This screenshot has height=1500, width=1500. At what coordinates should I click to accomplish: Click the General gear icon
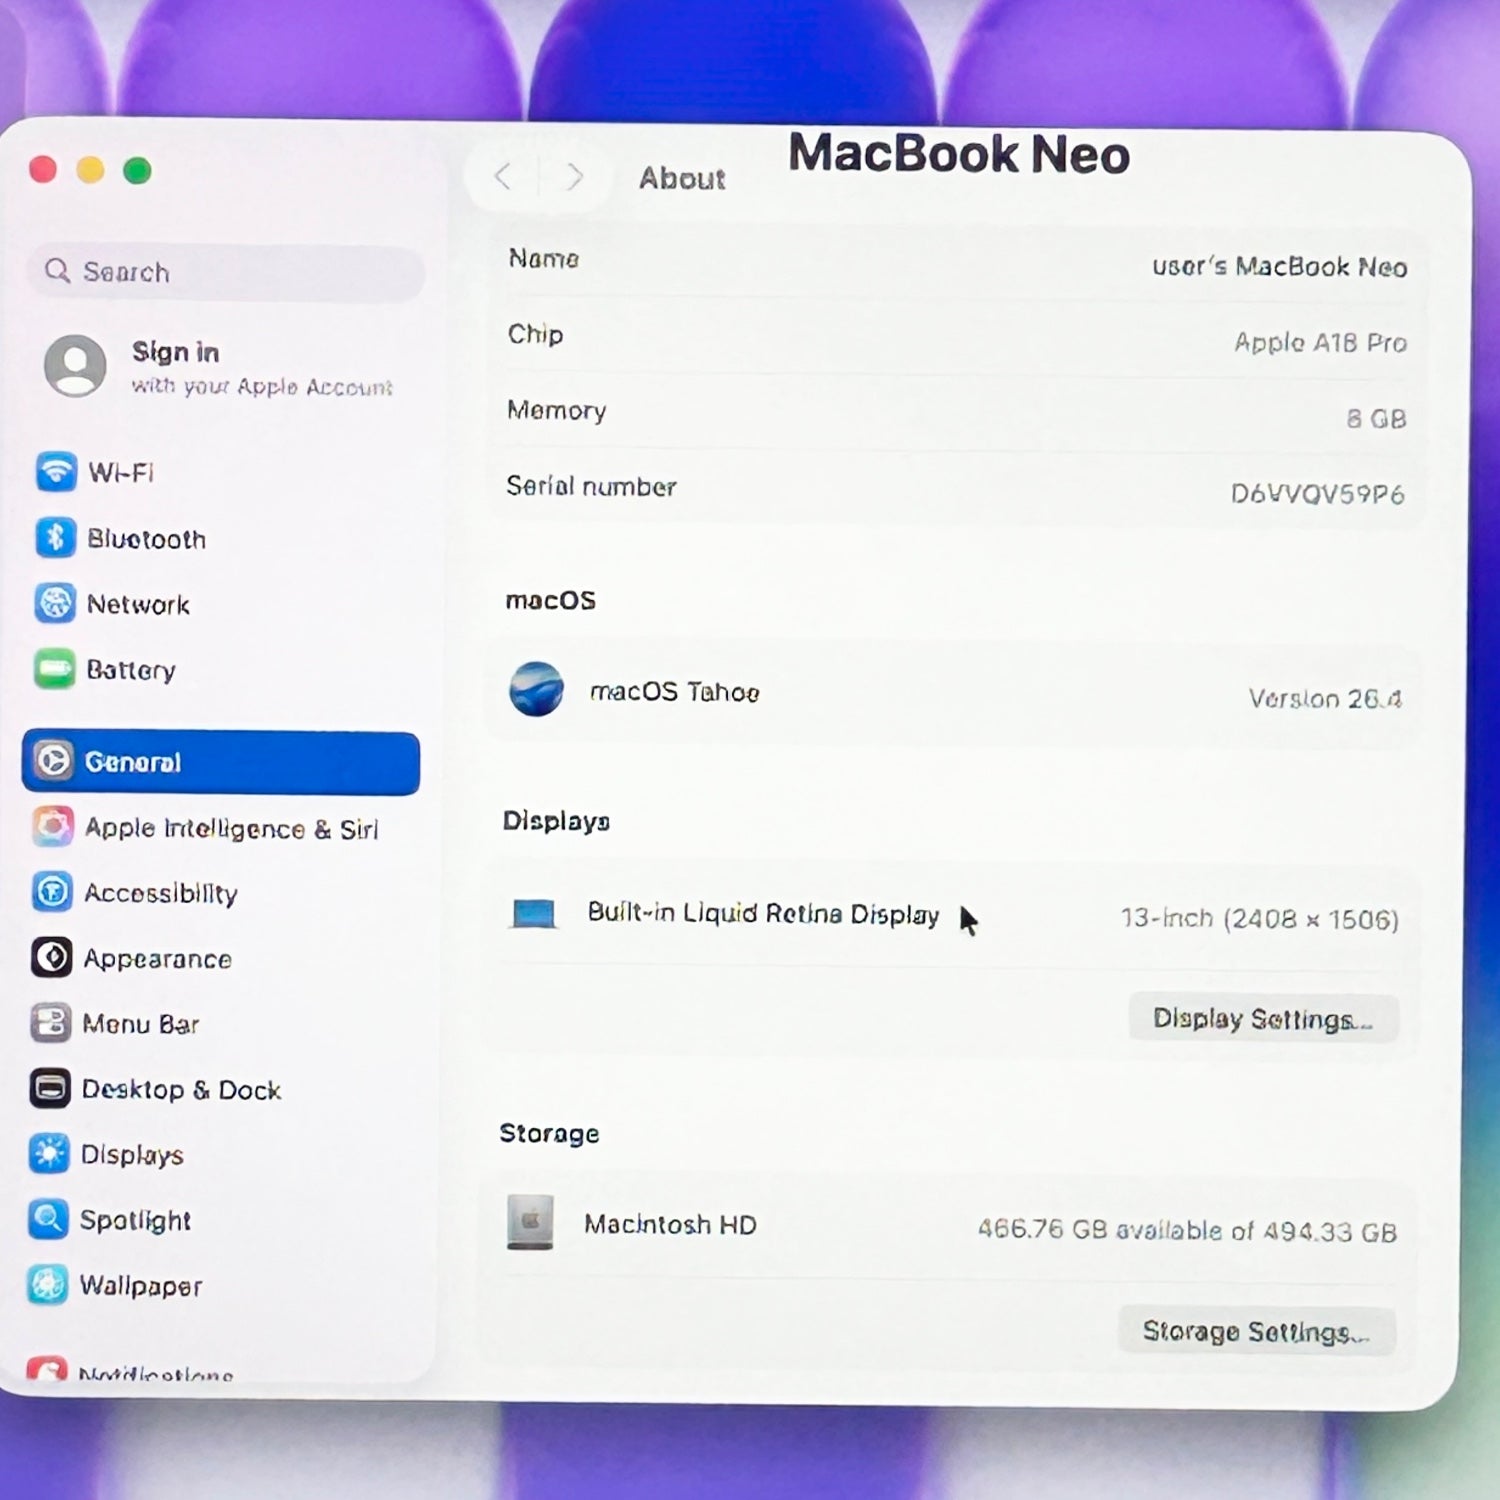(x=53, y=761)
